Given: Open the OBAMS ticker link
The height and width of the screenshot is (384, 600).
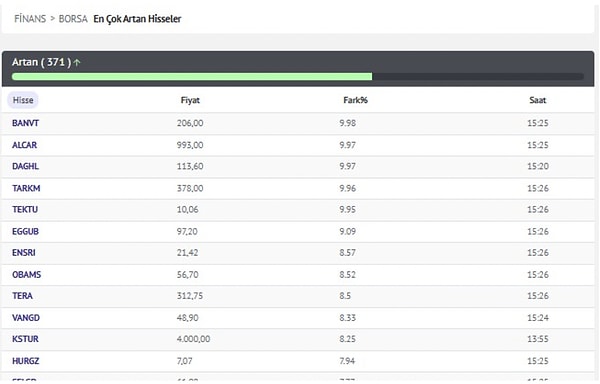Looking at the screenshot, I should (x=26, y=275).
